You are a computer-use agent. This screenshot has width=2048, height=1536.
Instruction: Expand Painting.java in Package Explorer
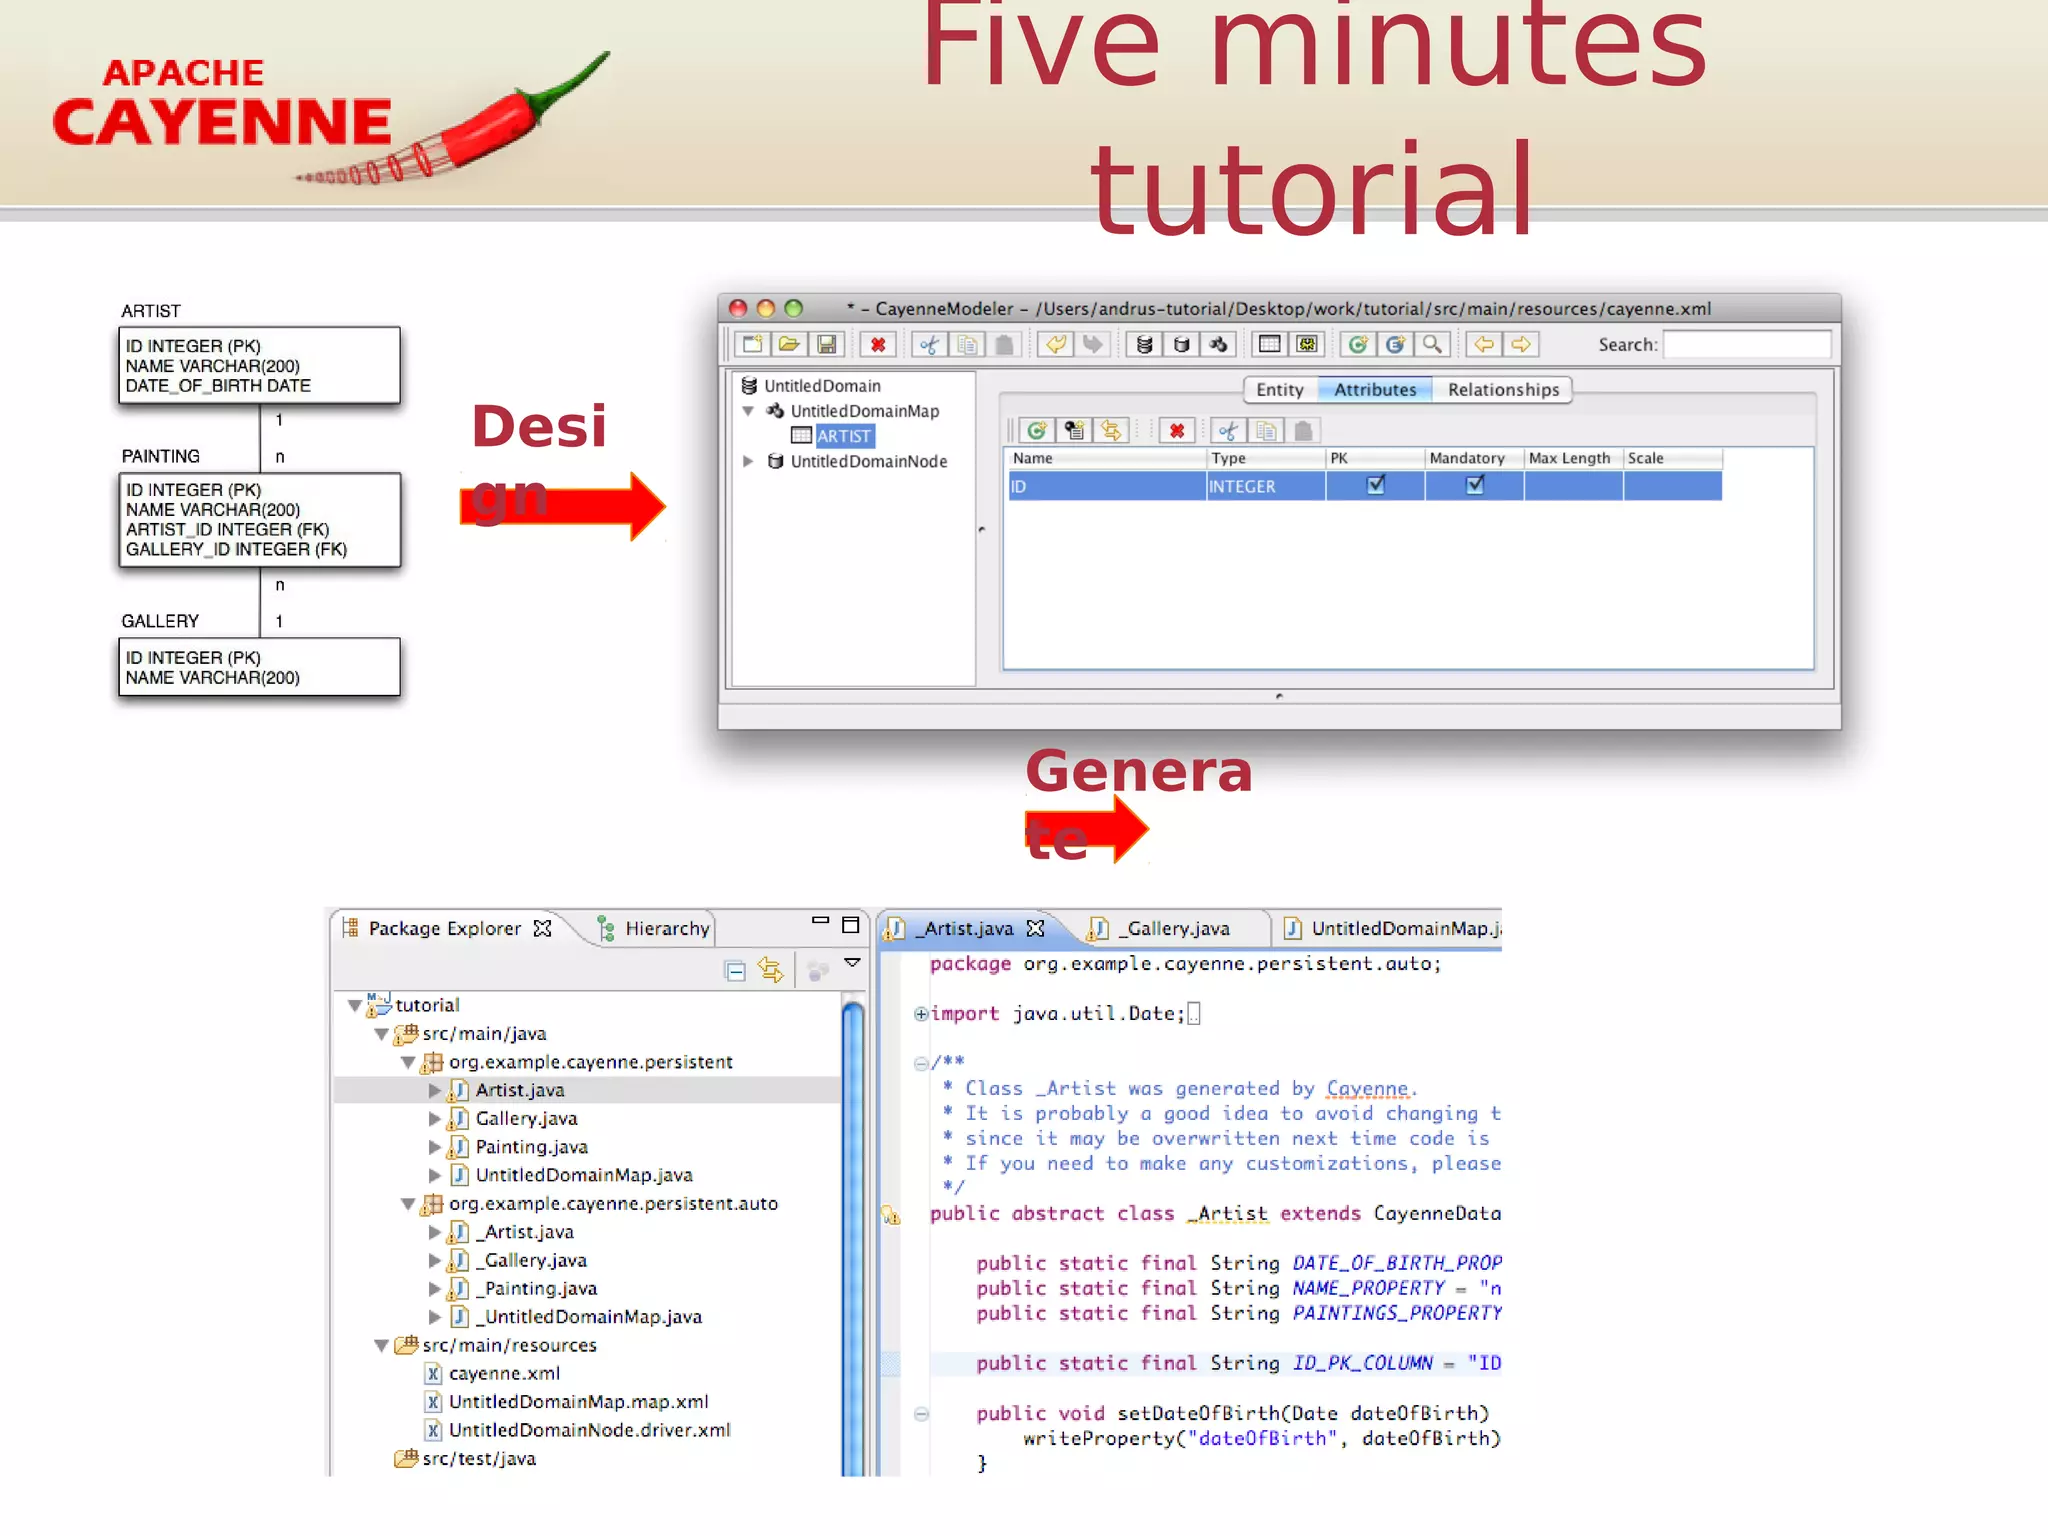point(435,1147)
